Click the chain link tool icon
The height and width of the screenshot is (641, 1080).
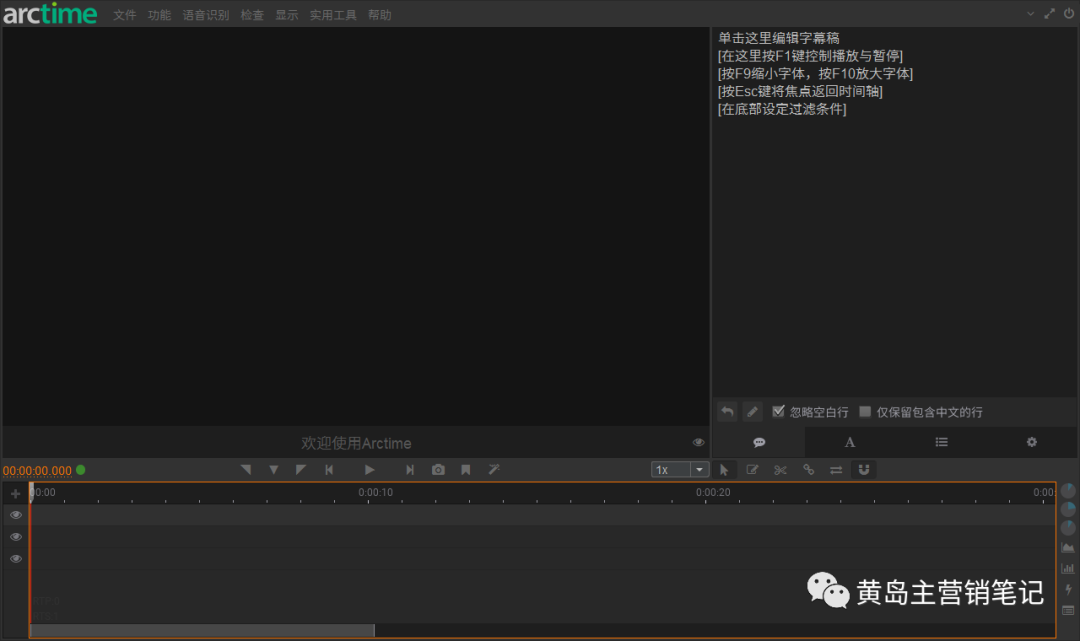[808, 470]
